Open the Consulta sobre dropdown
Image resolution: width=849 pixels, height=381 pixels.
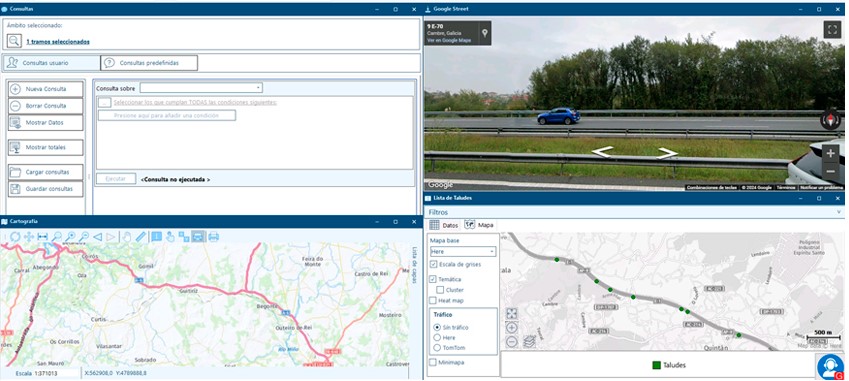(201, 88)
